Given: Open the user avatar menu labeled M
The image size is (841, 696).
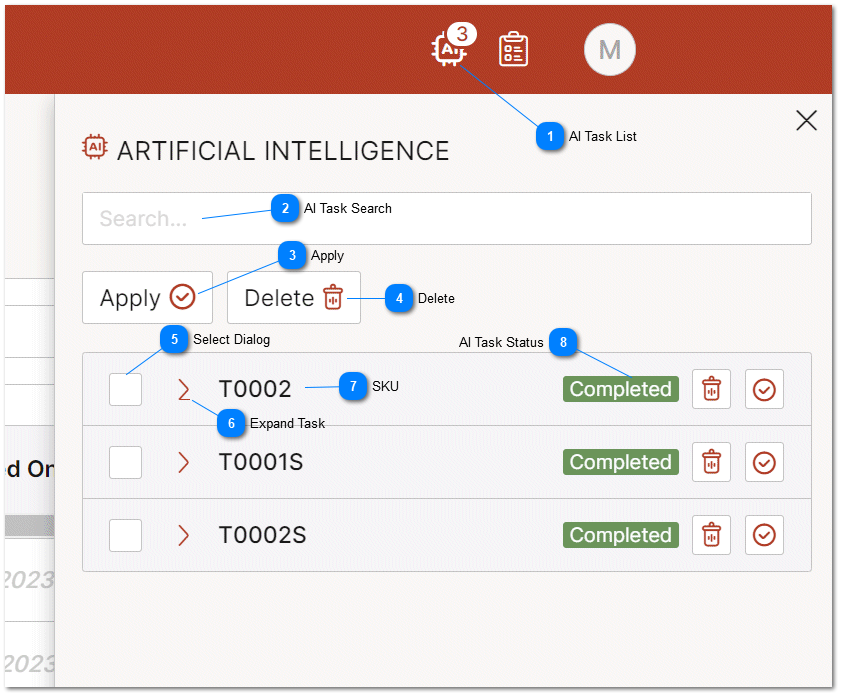Looking at the screenshot, I should tap(610, 49).
